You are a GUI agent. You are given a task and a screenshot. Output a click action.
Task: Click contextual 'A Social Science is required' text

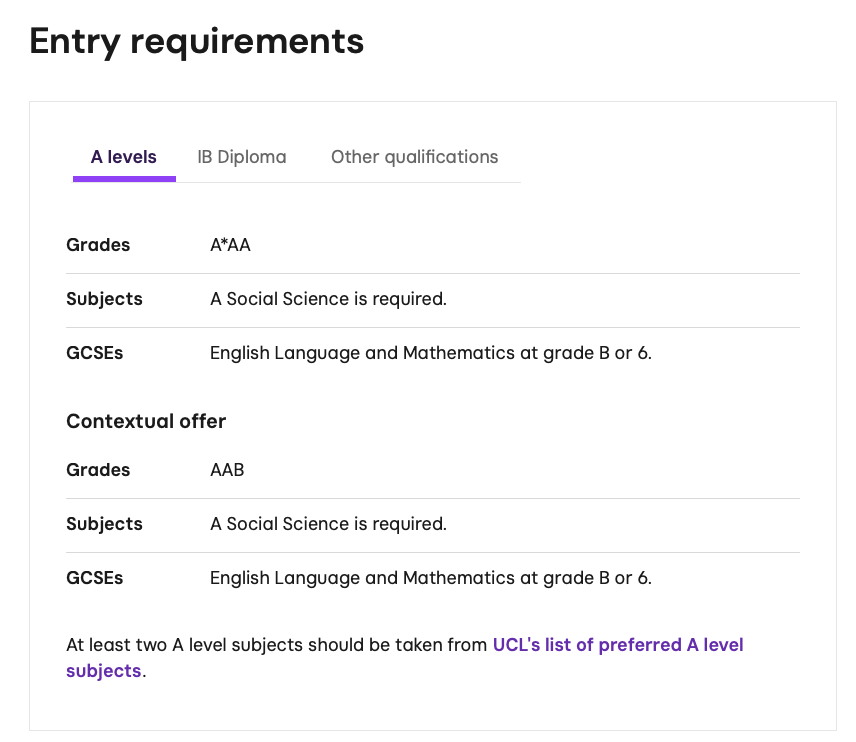tap(328, 524)
